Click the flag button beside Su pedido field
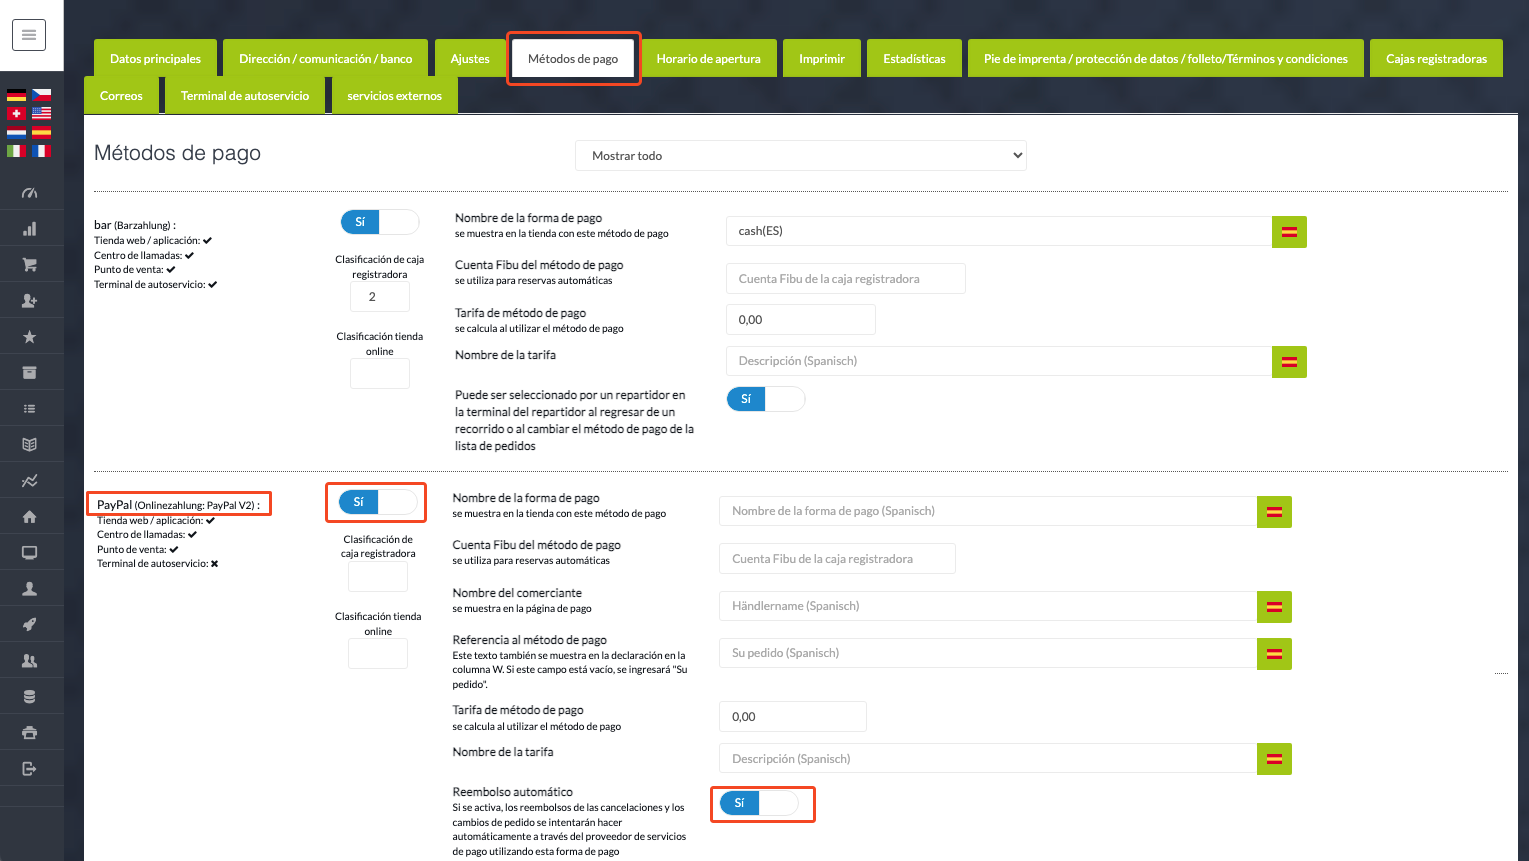This screenshot has width=1529, height=861. point(1274,654)
